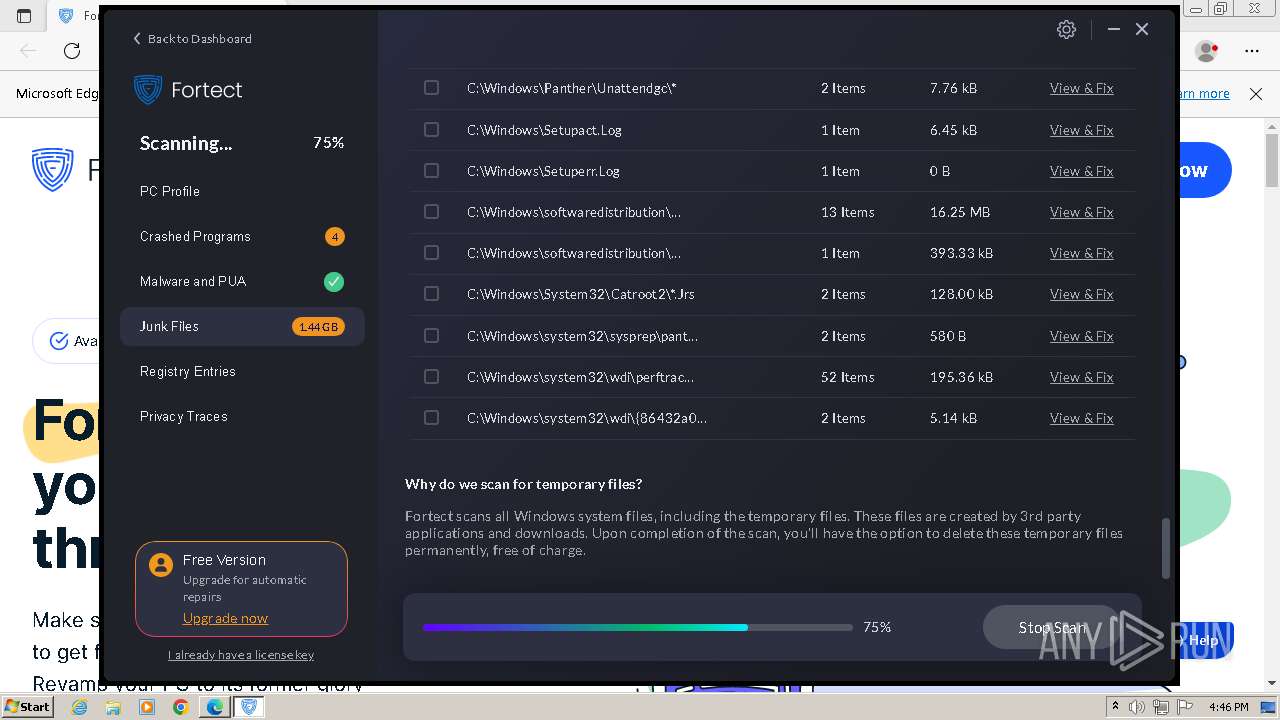Viewport: 1280px width, 720px height.
Task: Click the Fortect shield logo in sidebar
Action: pyautogui.click(x=148, y=90)
